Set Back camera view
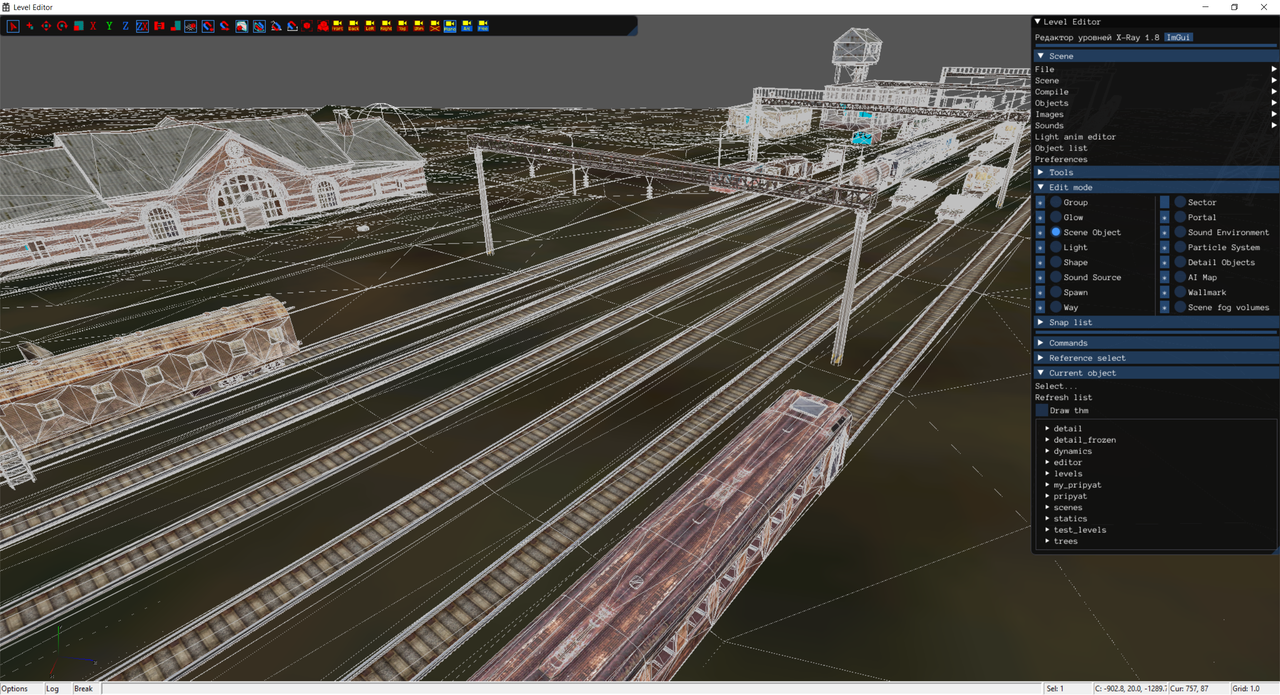The height and width of the screenshot is (695, 1280). tap(353, 26)
